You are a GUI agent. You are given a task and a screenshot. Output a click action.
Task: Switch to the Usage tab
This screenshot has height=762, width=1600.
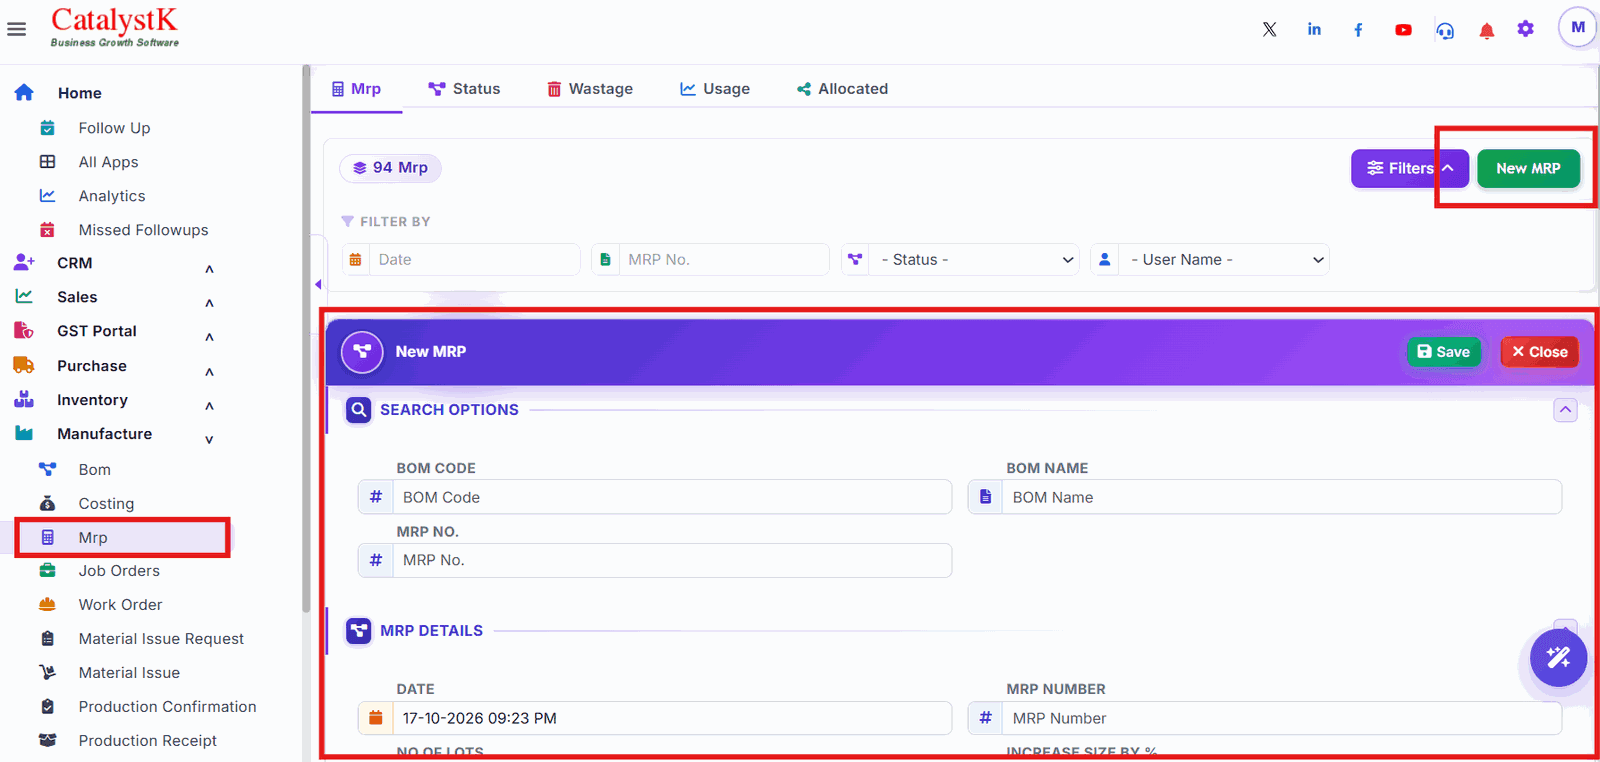point(715,89)
